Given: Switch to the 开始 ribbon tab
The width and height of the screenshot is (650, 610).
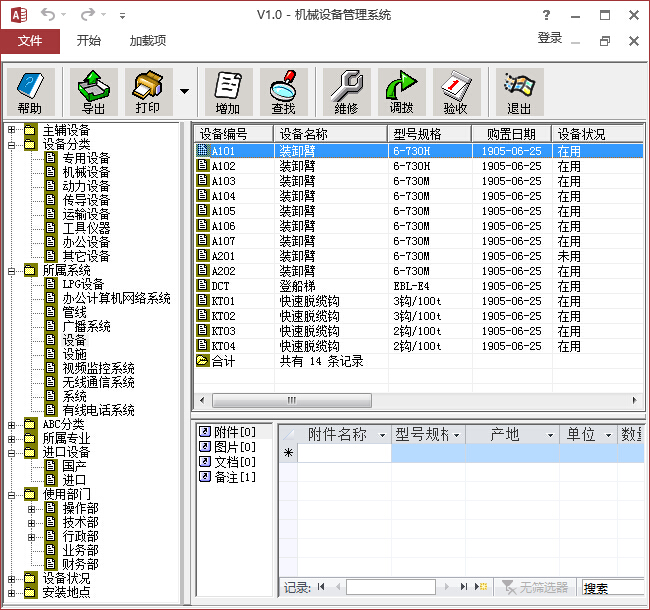Looking at the screenshot, I should tap(89, 41).
